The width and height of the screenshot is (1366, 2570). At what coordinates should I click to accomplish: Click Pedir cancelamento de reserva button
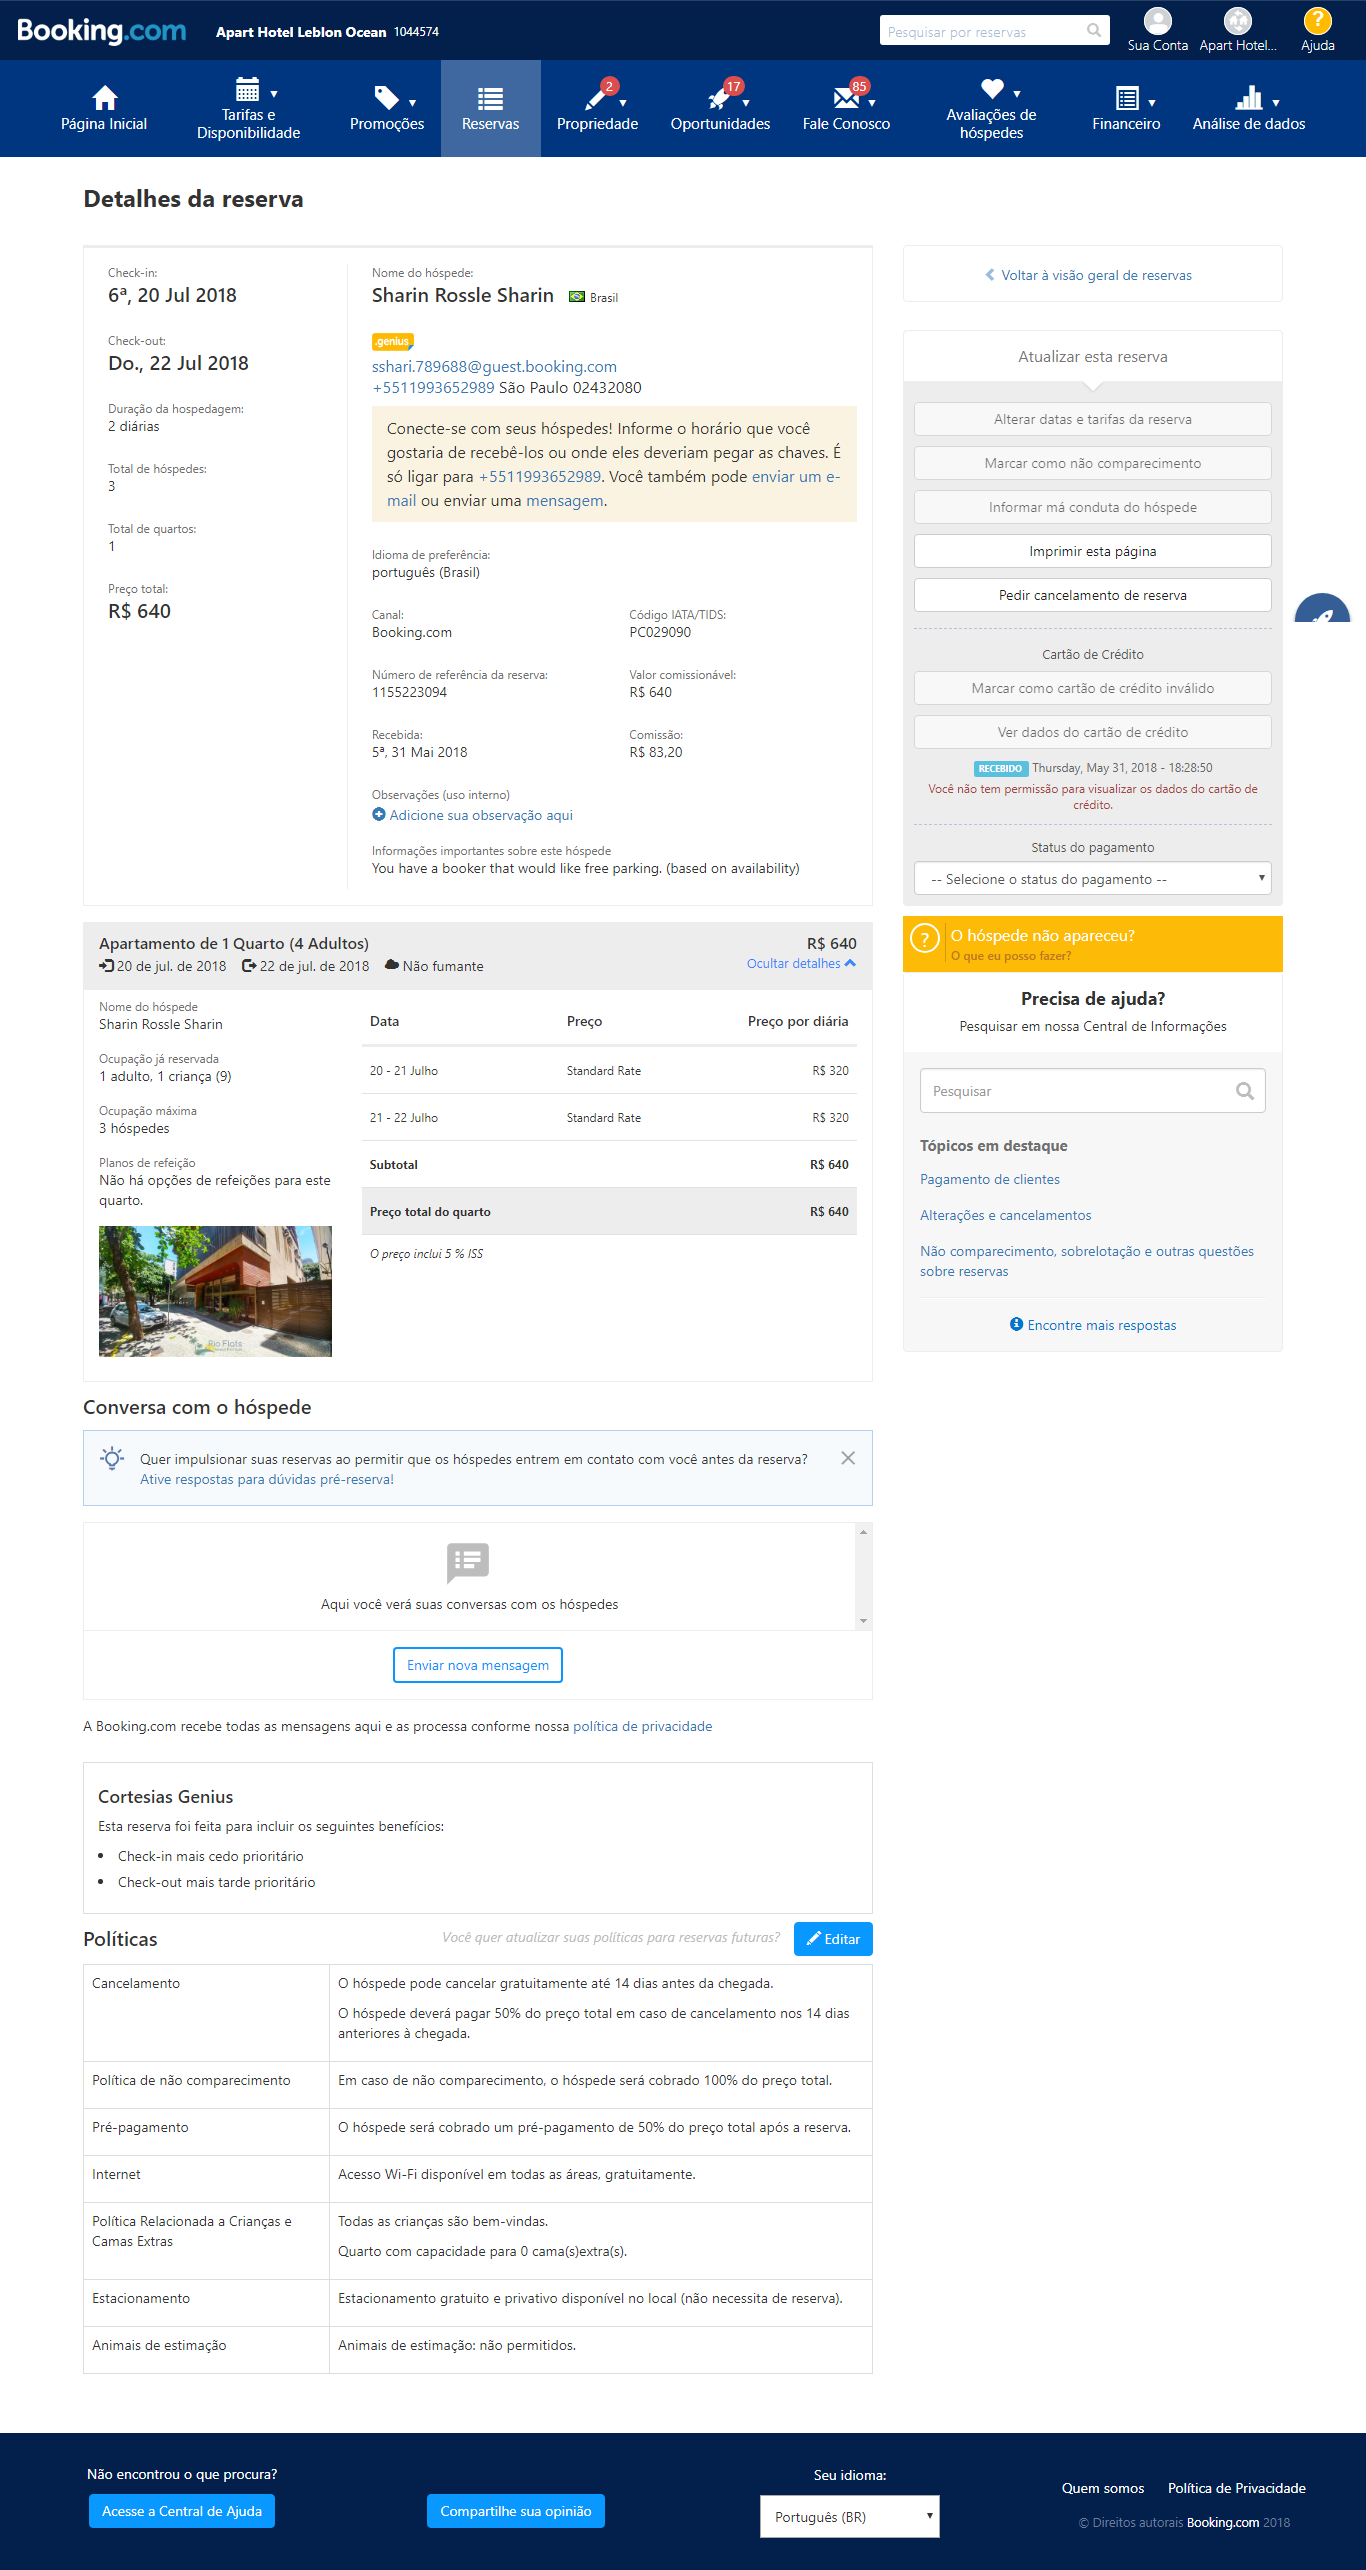(x=1092, y=595)
